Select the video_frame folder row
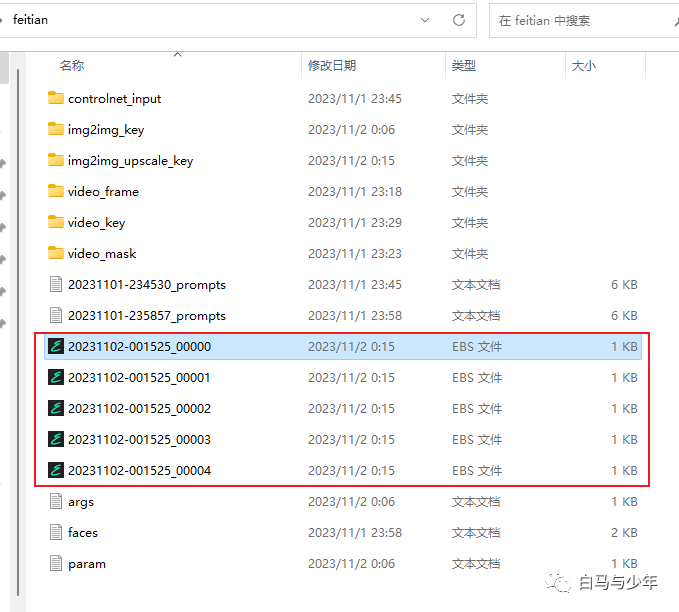Viewport: 679px width, 612px height. pyautogui.click(x=342, y=191)
